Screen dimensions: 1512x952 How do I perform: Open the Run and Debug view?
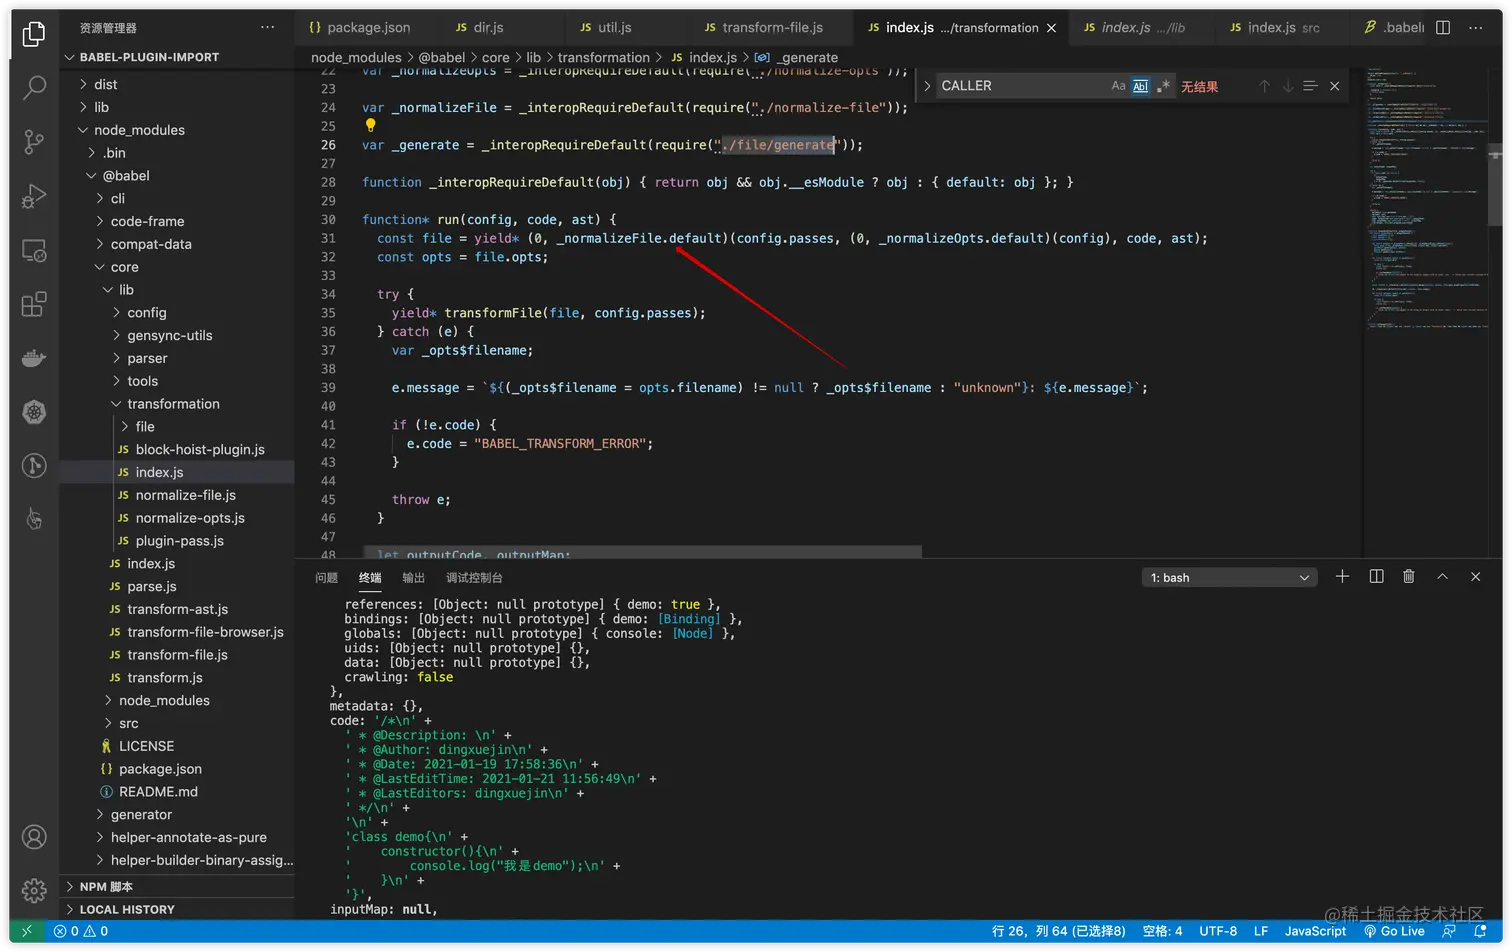[x=34, y=196]
